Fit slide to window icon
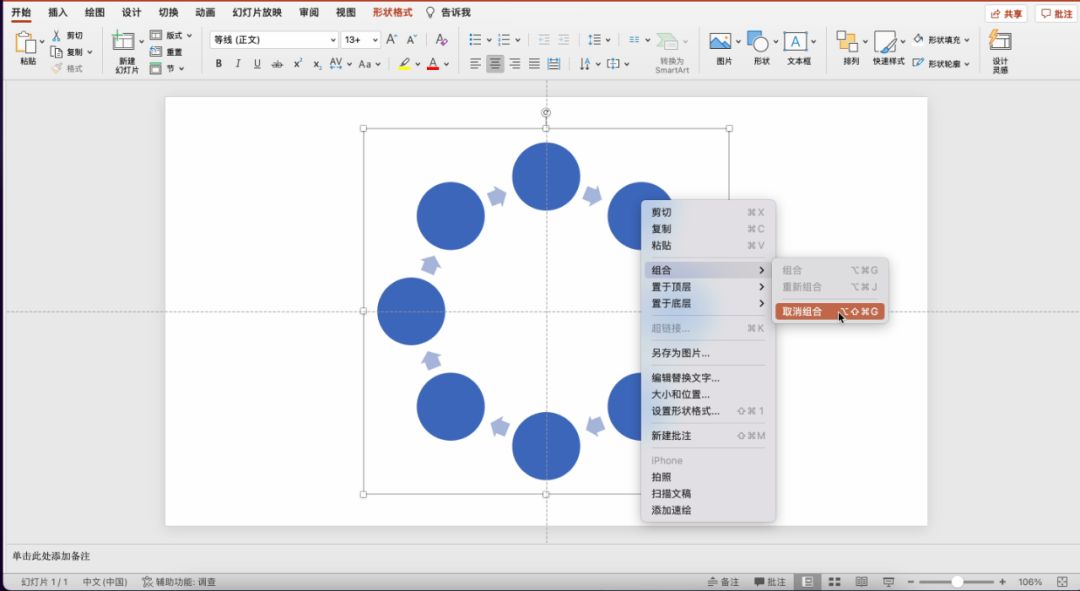Viewport: 1080px width, 591px height. [1063, 582]
